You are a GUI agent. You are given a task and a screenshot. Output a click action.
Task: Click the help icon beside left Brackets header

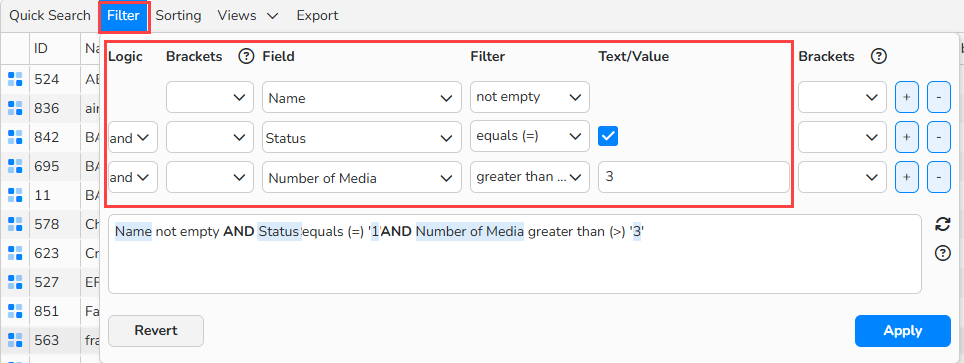(246, 57)
